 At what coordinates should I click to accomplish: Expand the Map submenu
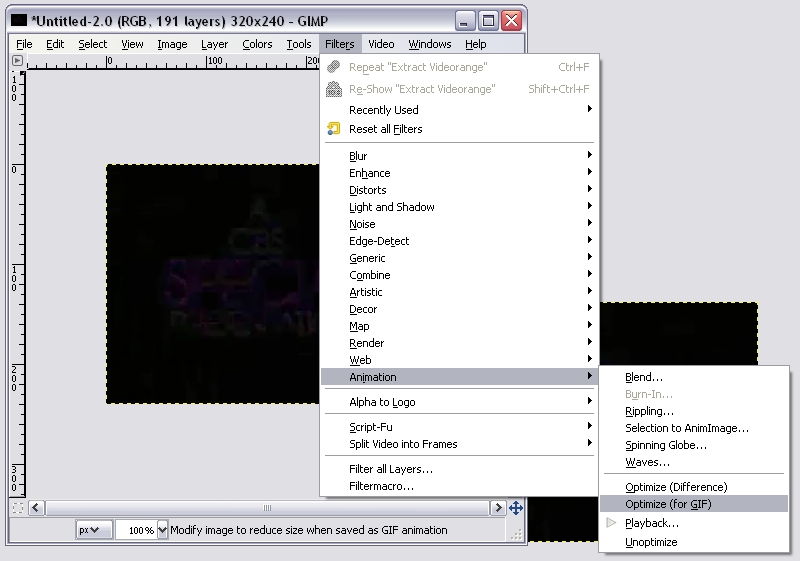pos(459,326)
